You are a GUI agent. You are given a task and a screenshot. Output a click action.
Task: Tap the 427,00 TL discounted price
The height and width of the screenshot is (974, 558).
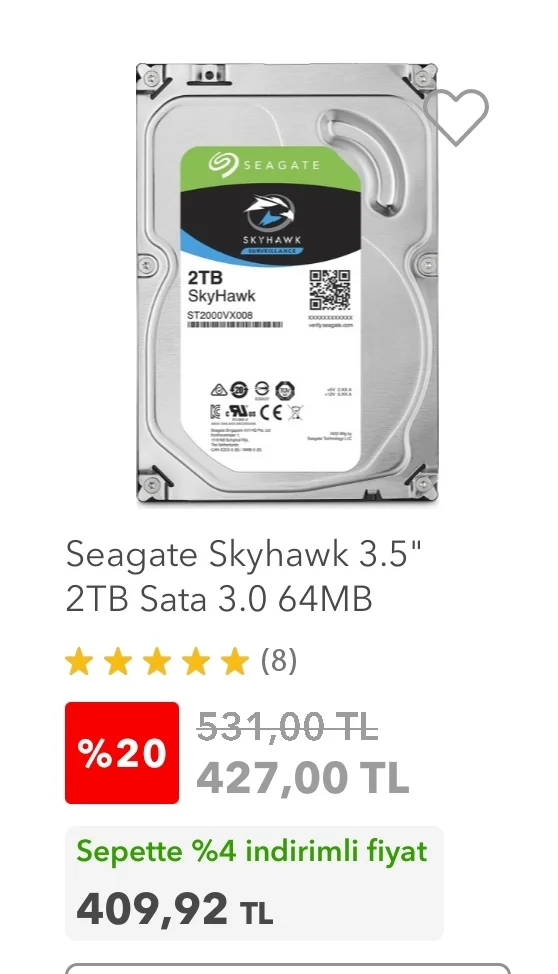[303, 777]
